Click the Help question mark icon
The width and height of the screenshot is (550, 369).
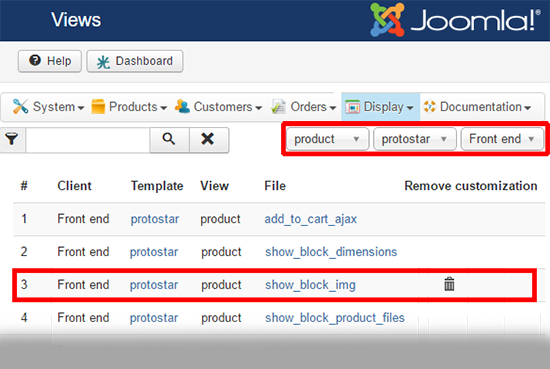click(x=35, y=60)
